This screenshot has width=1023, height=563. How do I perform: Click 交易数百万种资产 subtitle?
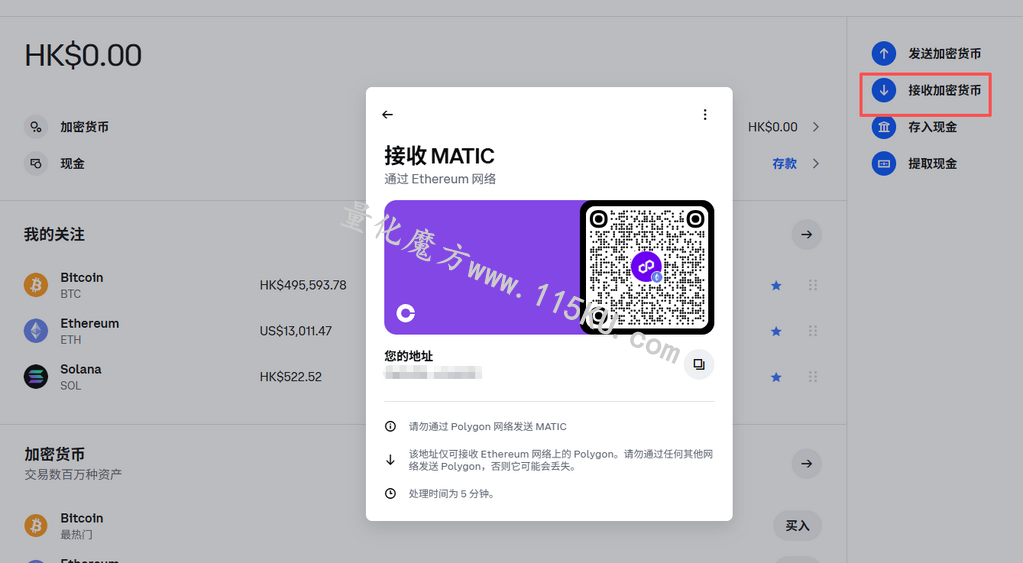click(x=73, y=474)
